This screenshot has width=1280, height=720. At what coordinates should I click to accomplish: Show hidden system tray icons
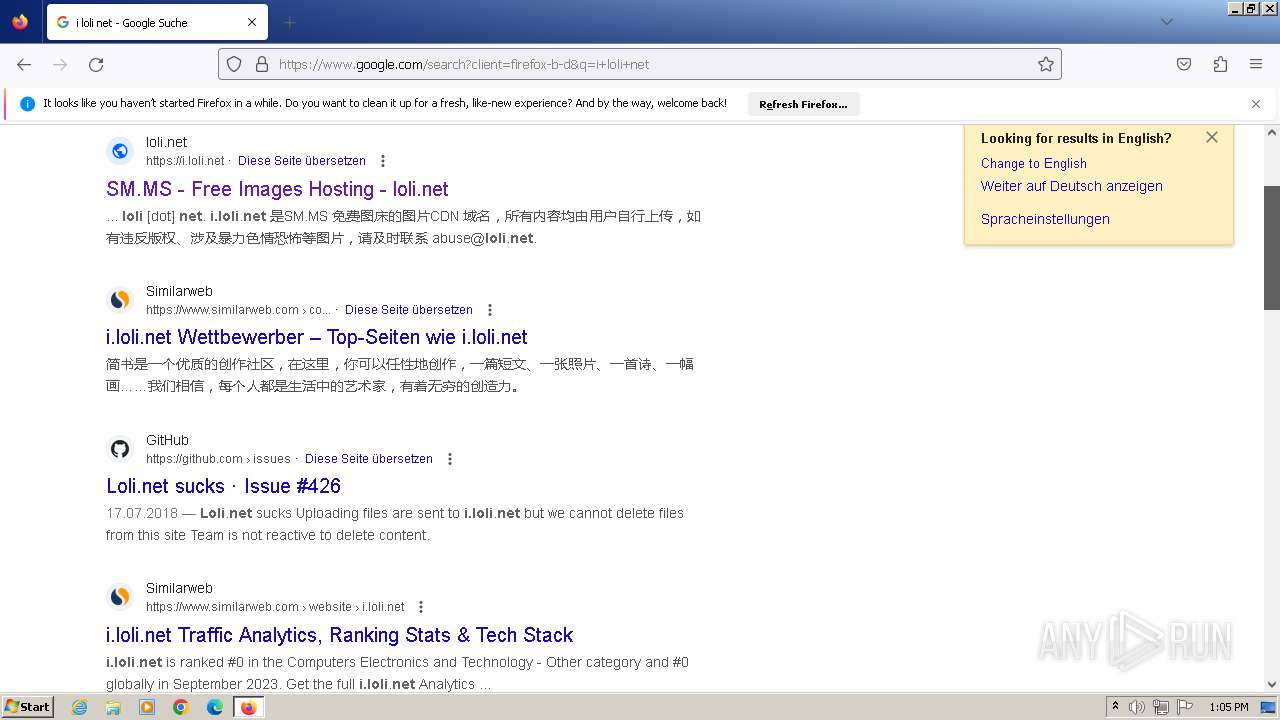pyautogui.click(x=1115, y=707)
